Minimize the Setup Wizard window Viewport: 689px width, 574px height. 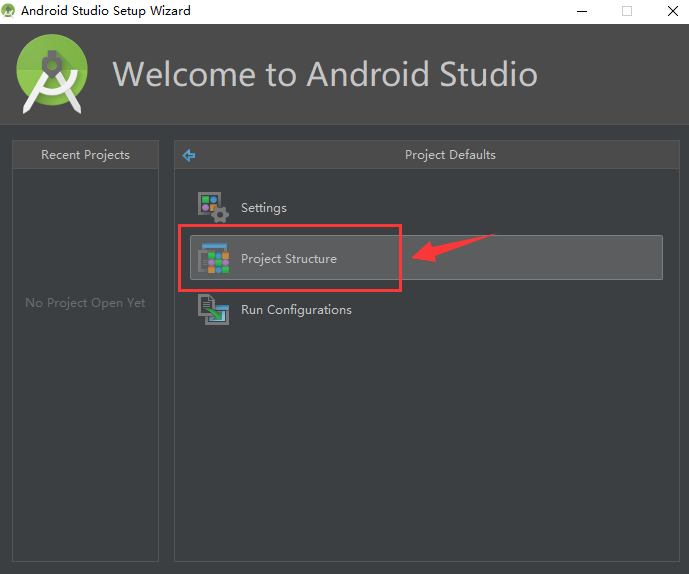coord(582,11)
